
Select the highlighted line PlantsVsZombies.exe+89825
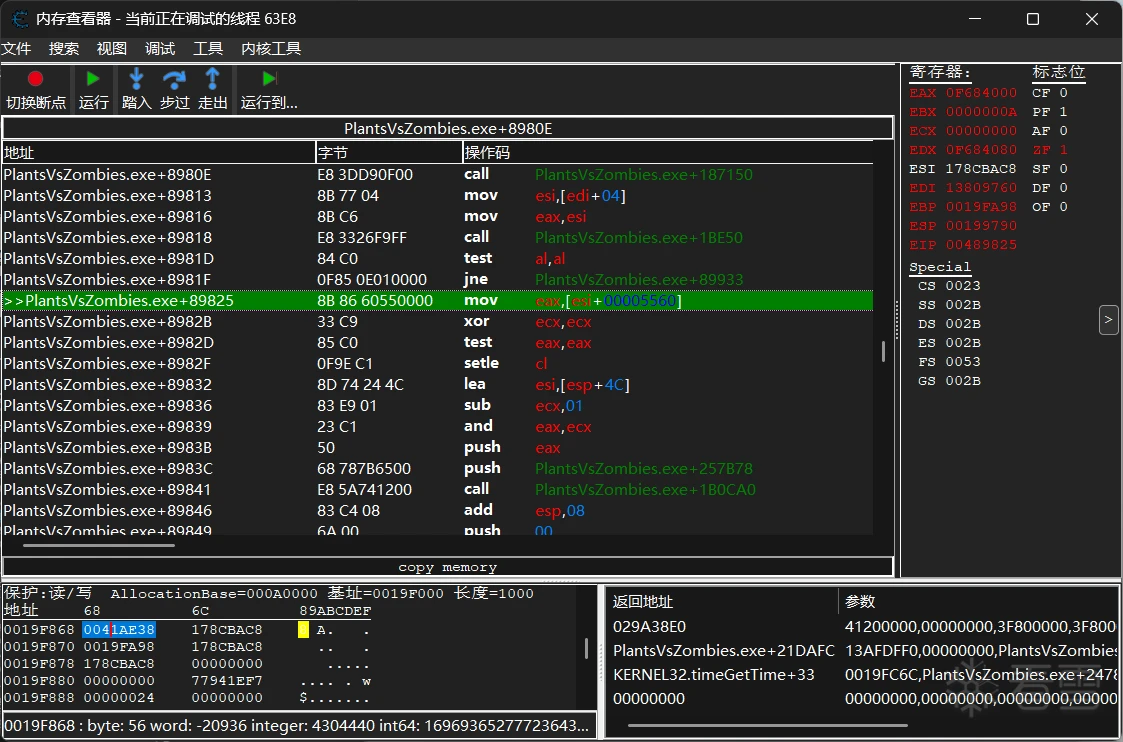coord(438,301)
